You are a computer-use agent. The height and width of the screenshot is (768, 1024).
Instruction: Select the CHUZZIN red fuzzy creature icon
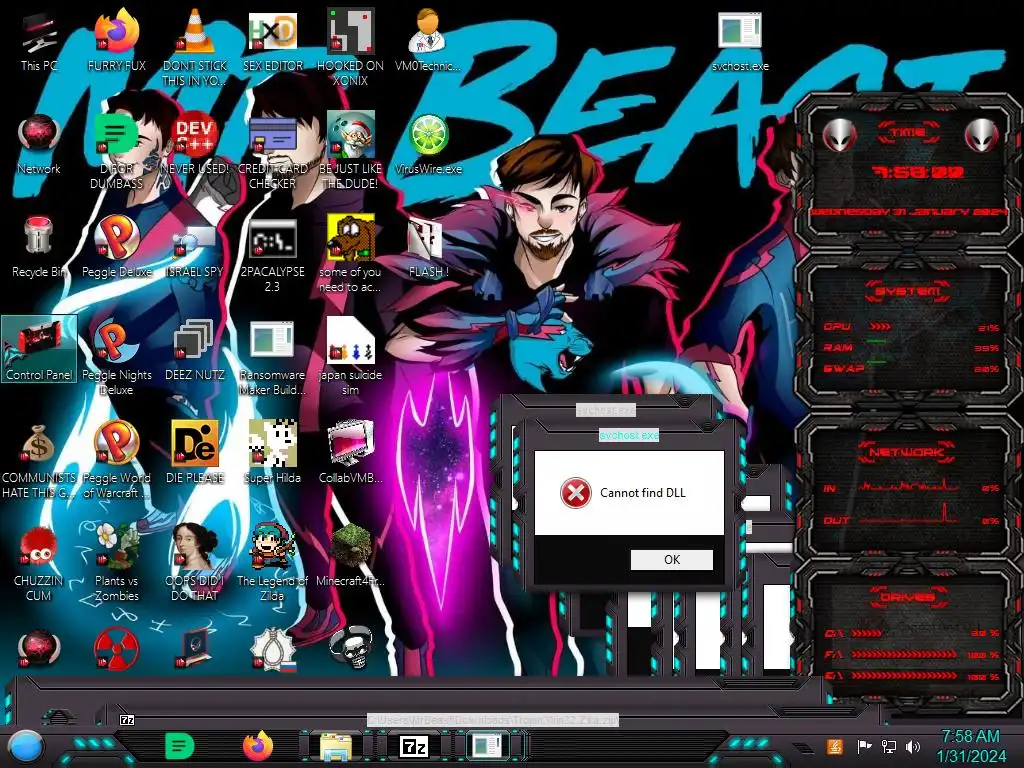point(39,563)
